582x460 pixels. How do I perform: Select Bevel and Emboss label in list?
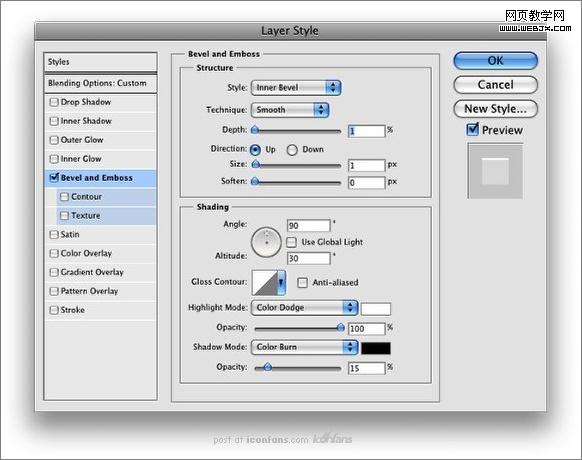point(97,178)
